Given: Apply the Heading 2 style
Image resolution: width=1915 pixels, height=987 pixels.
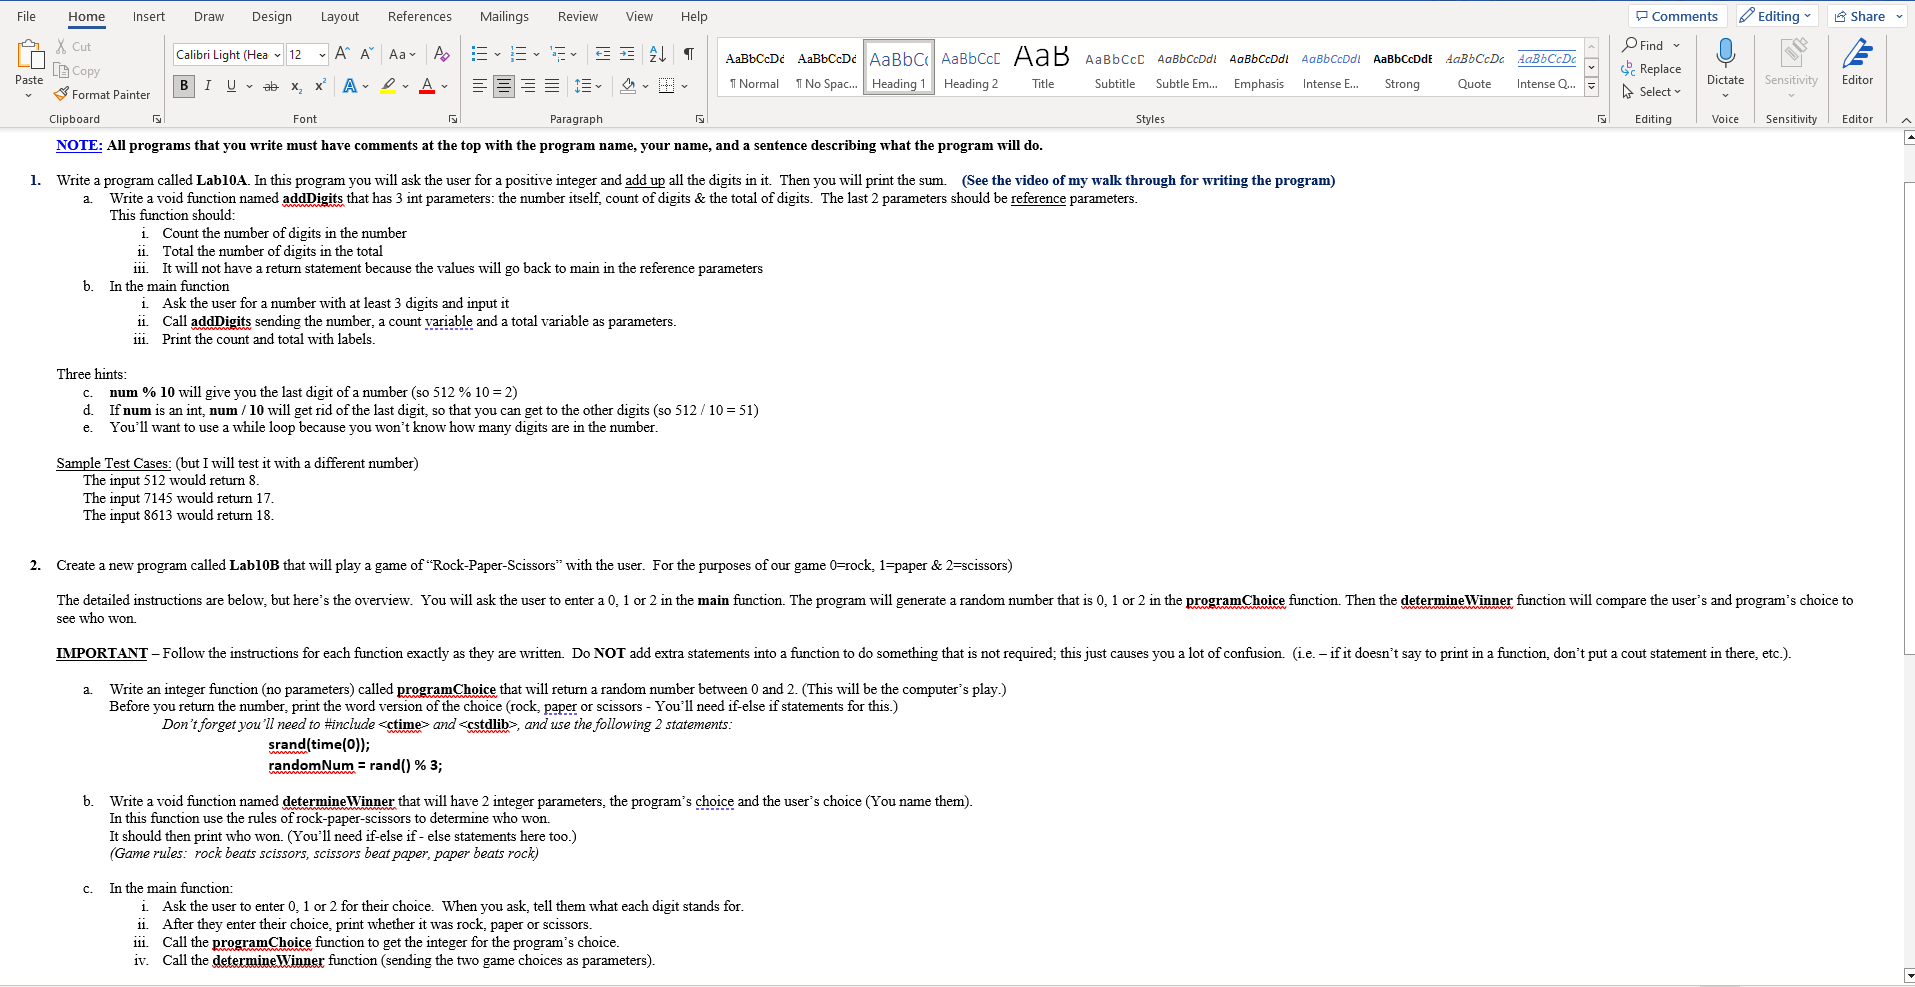Looking at the screenshot, I should point(969,67).
